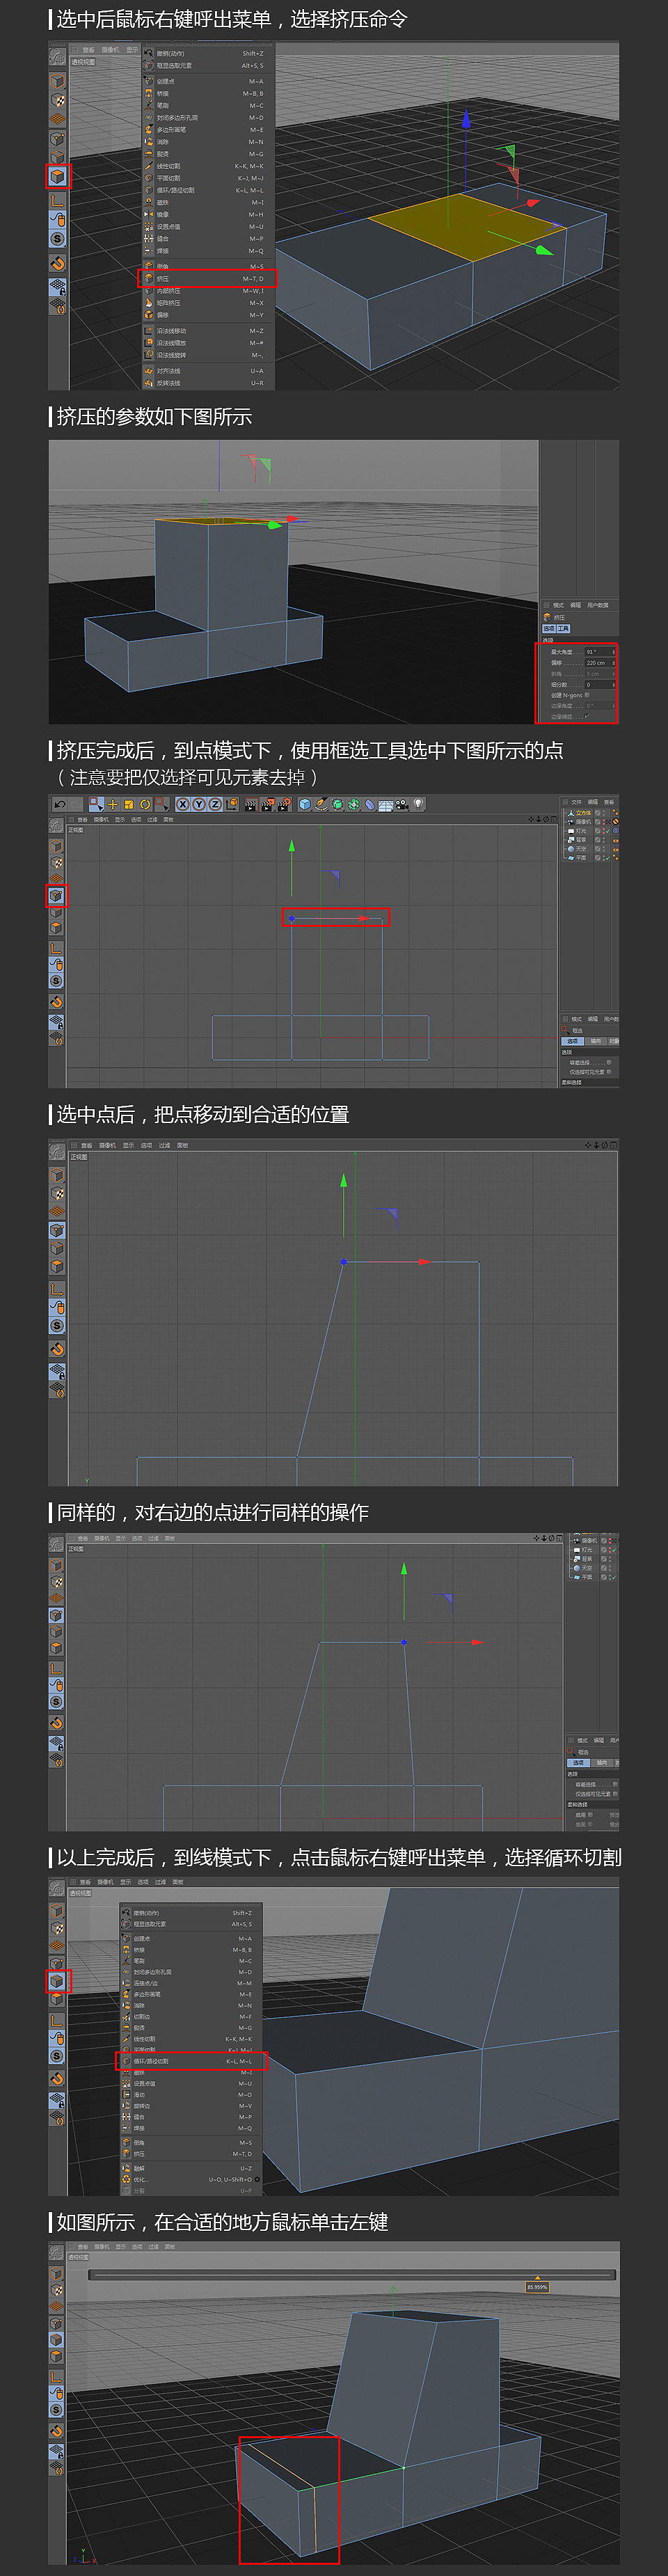
Task: Edit the 最大角度 field showing 91°
Action: click(x=600, y=652)
